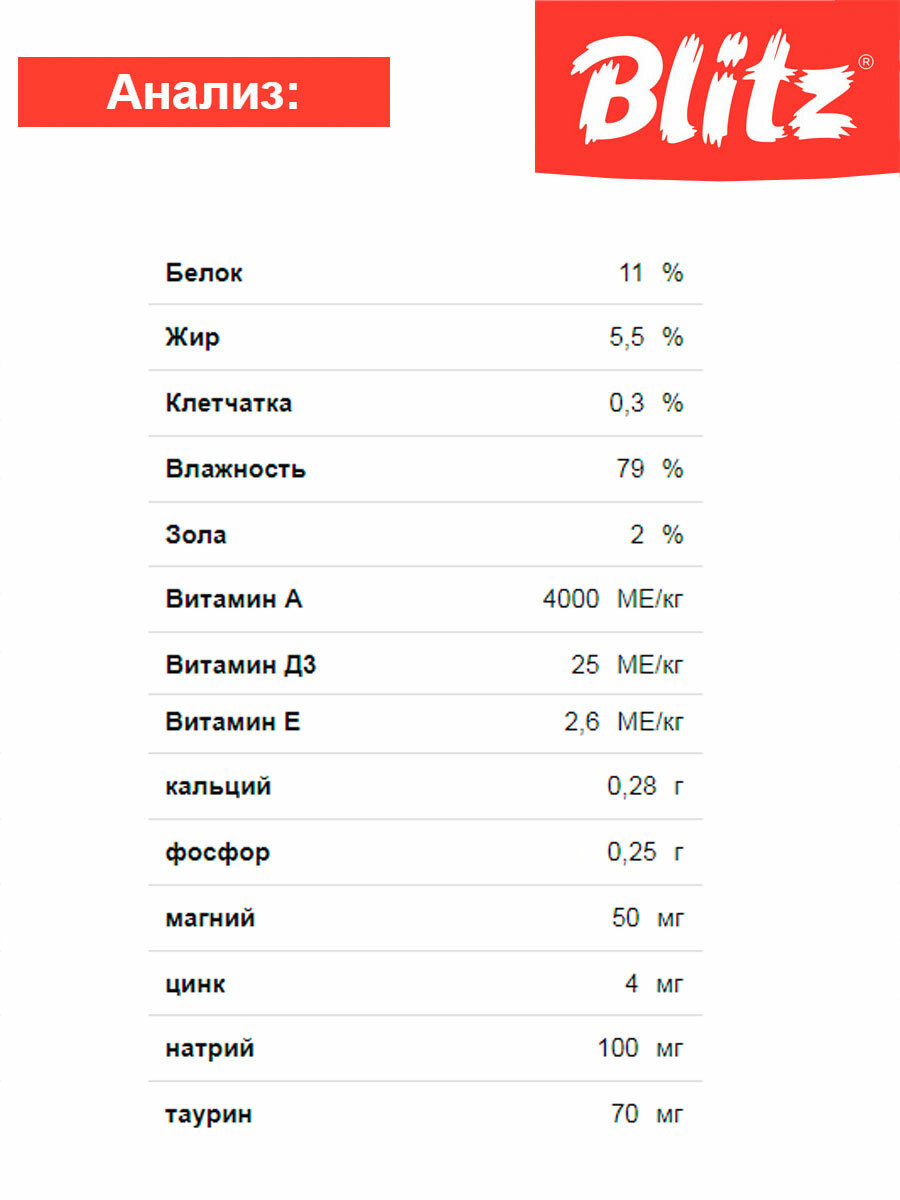Click the Витамин А label
Screen dimensions: 900x1200
(x=234, y=600)
